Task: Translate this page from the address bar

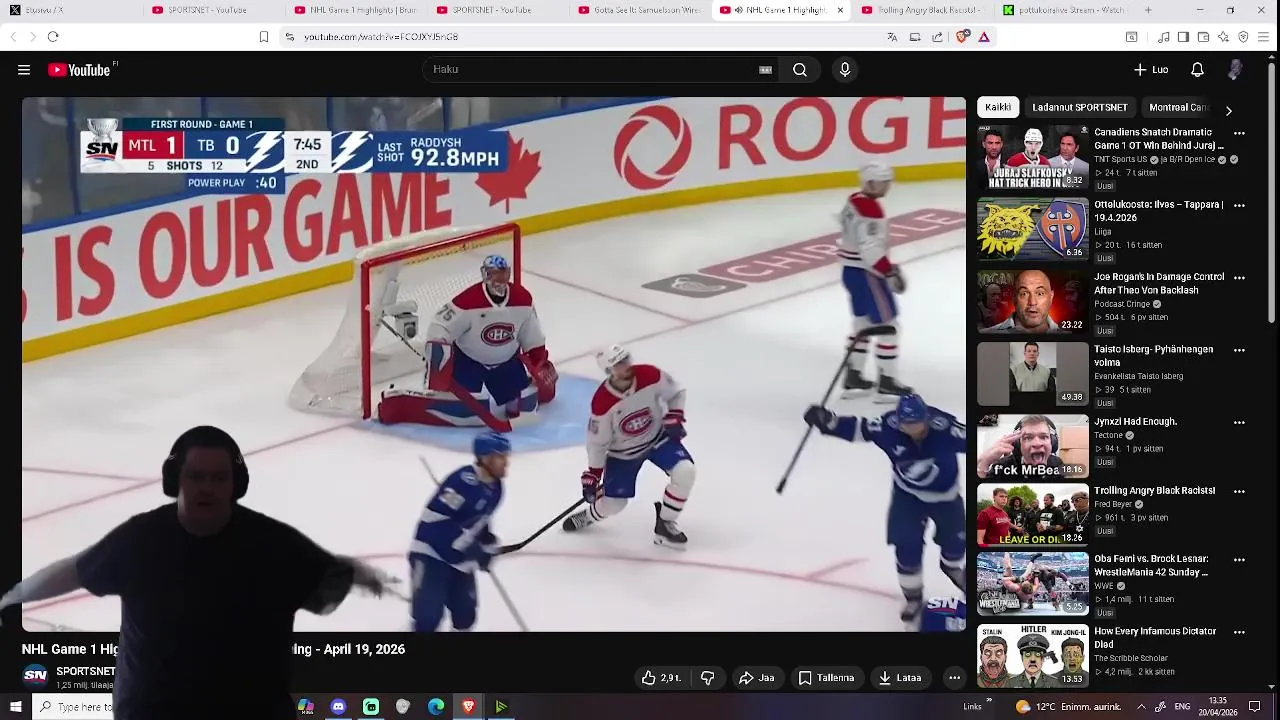Action: [x=892, y=37]
